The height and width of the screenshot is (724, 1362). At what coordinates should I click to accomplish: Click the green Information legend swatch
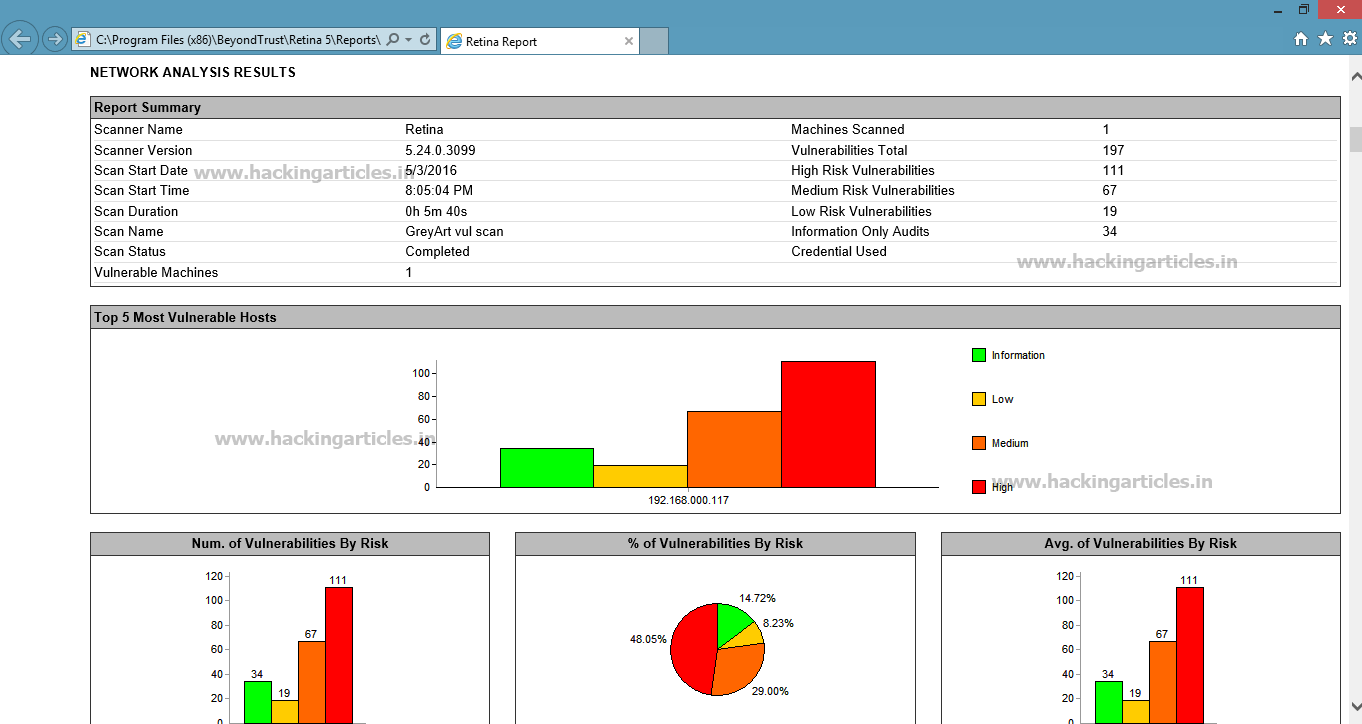pos(979,355)
